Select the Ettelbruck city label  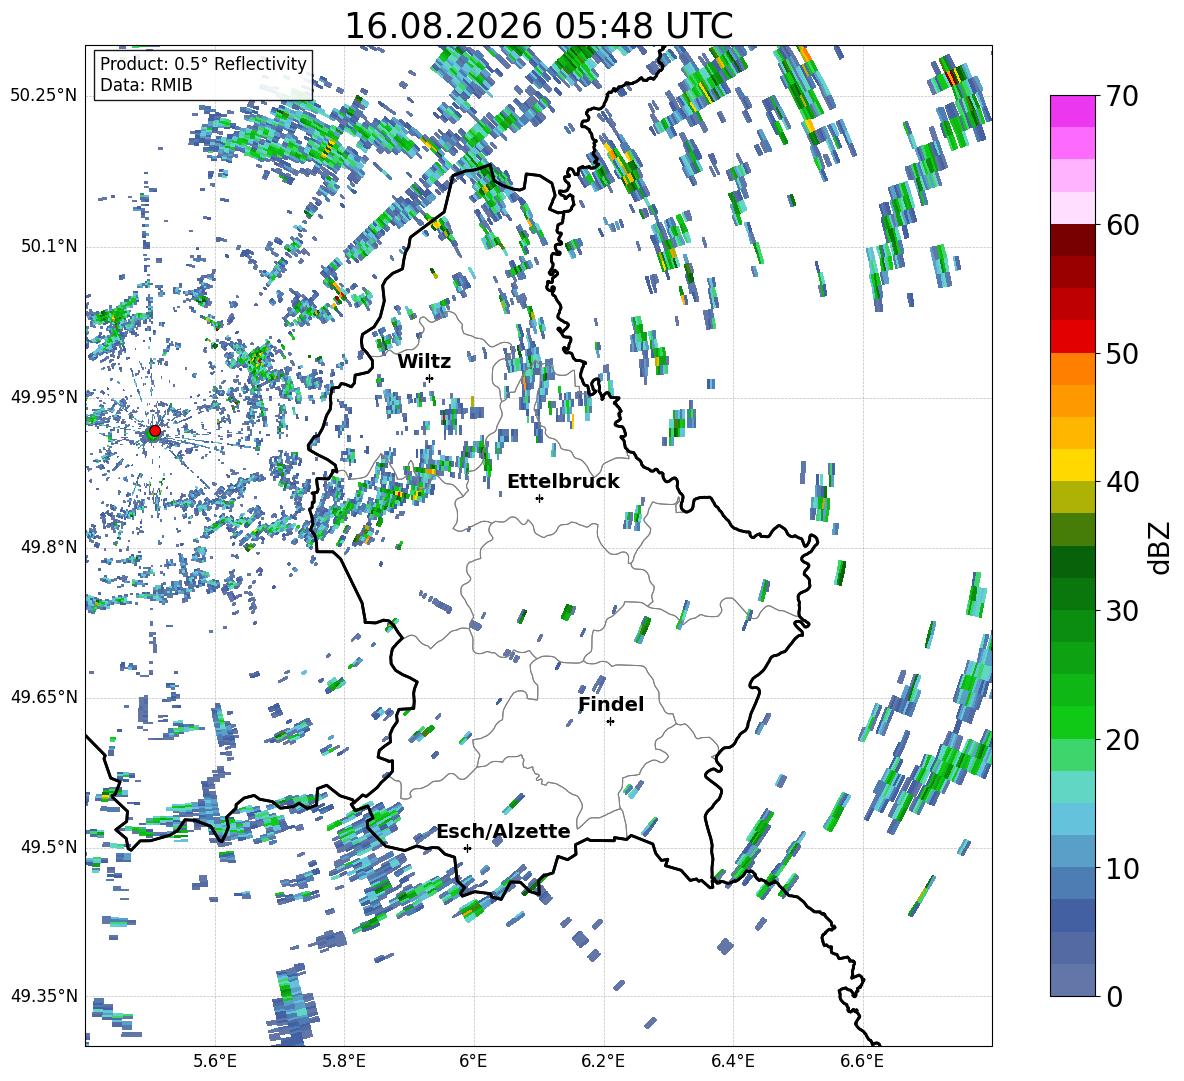[x=563, y=482]
